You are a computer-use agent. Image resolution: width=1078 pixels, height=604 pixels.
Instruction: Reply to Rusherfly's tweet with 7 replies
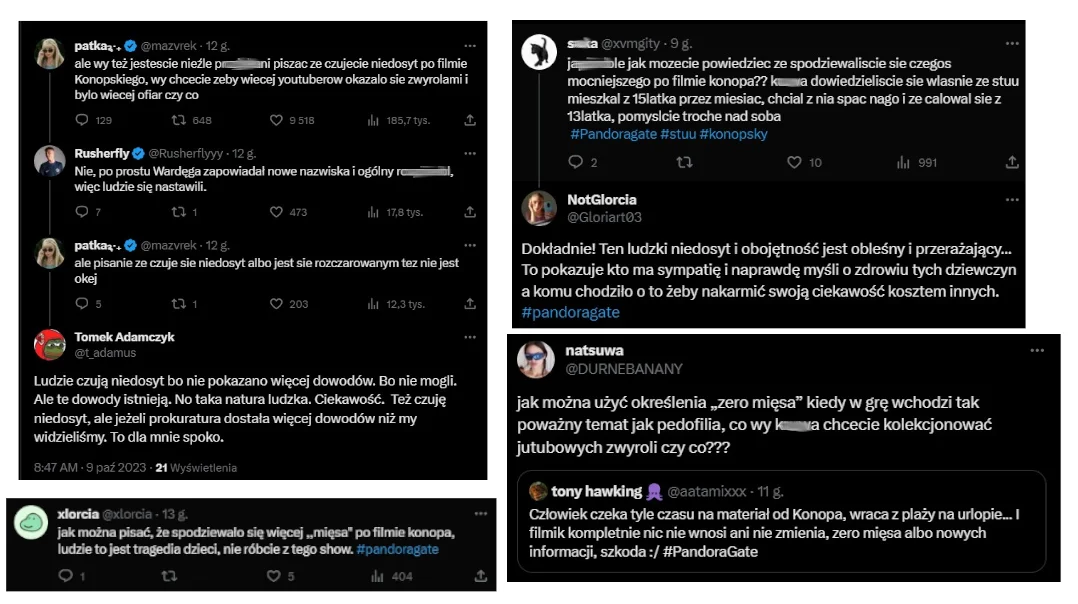[82, 212]
